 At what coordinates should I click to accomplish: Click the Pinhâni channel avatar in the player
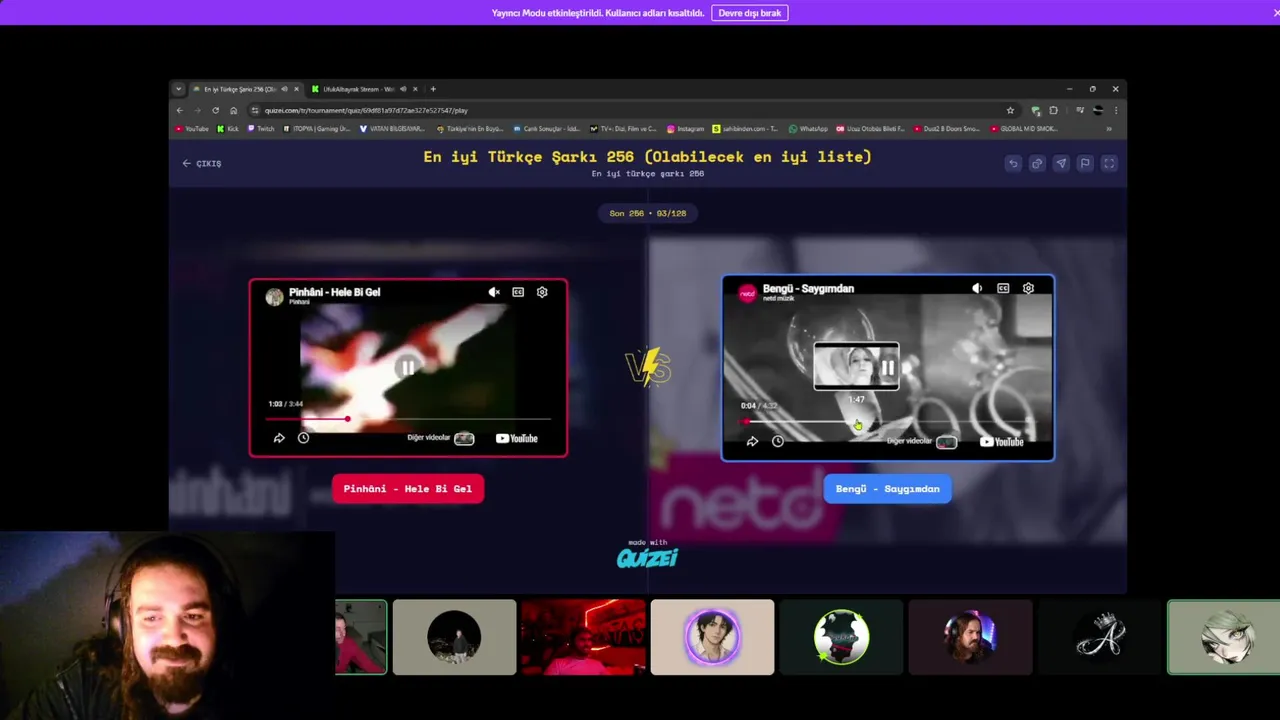274,296
